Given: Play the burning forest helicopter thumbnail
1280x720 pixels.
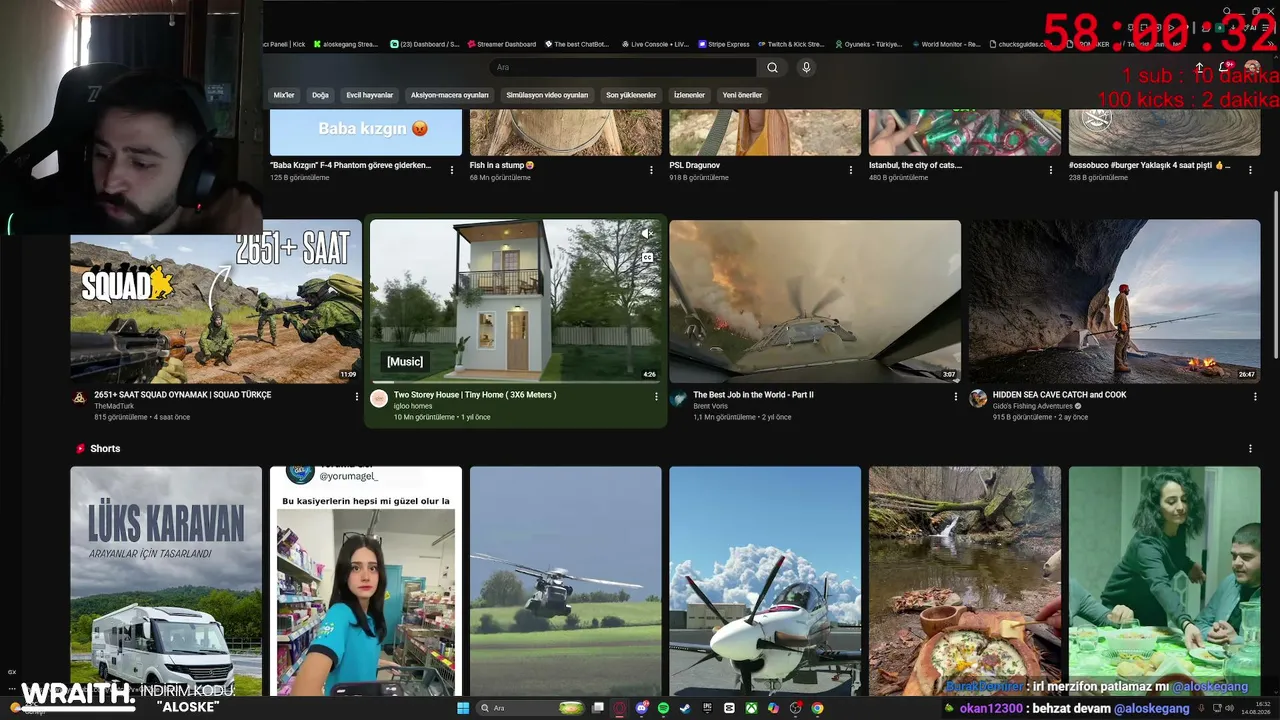Looking at the screenshot, I should click(x=815, y=302).
